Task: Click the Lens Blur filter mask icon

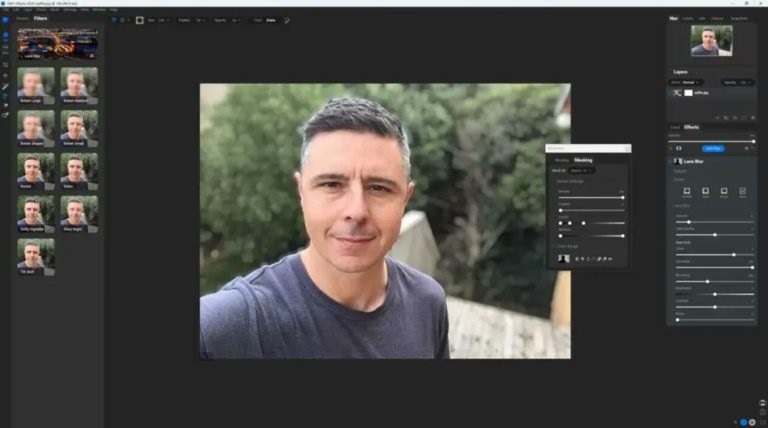Action: 678,161
